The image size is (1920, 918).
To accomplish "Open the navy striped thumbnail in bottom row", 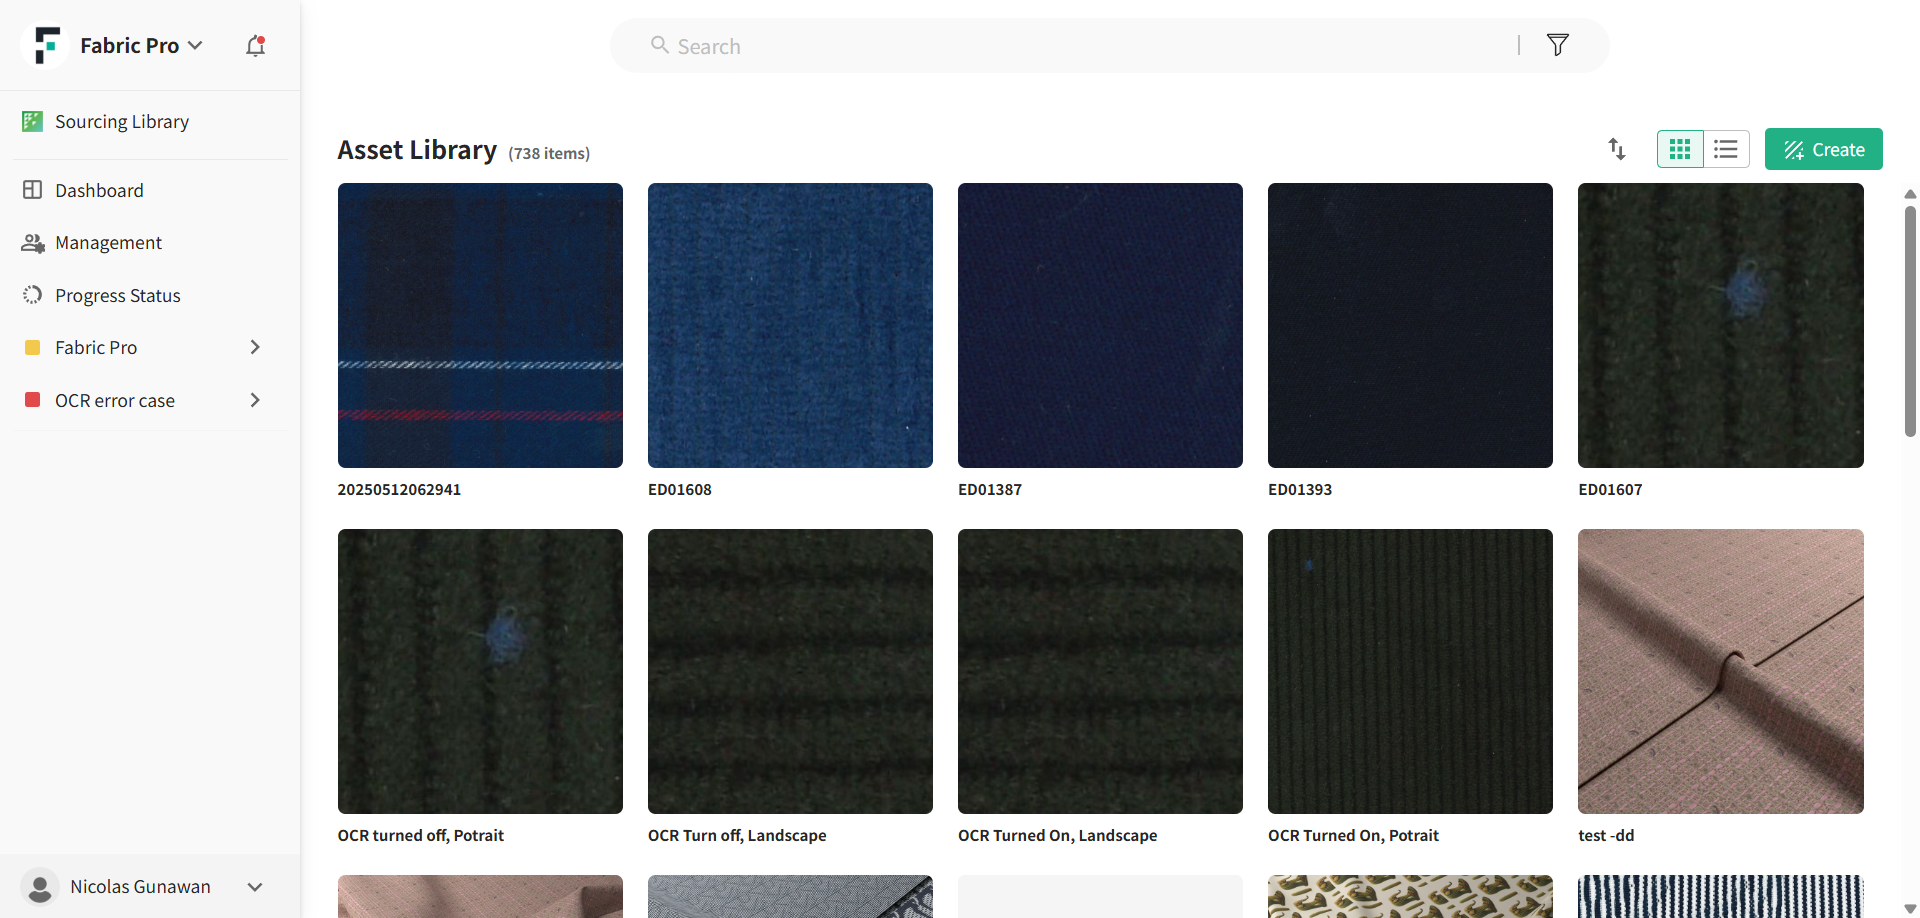I will (1721, 897).
